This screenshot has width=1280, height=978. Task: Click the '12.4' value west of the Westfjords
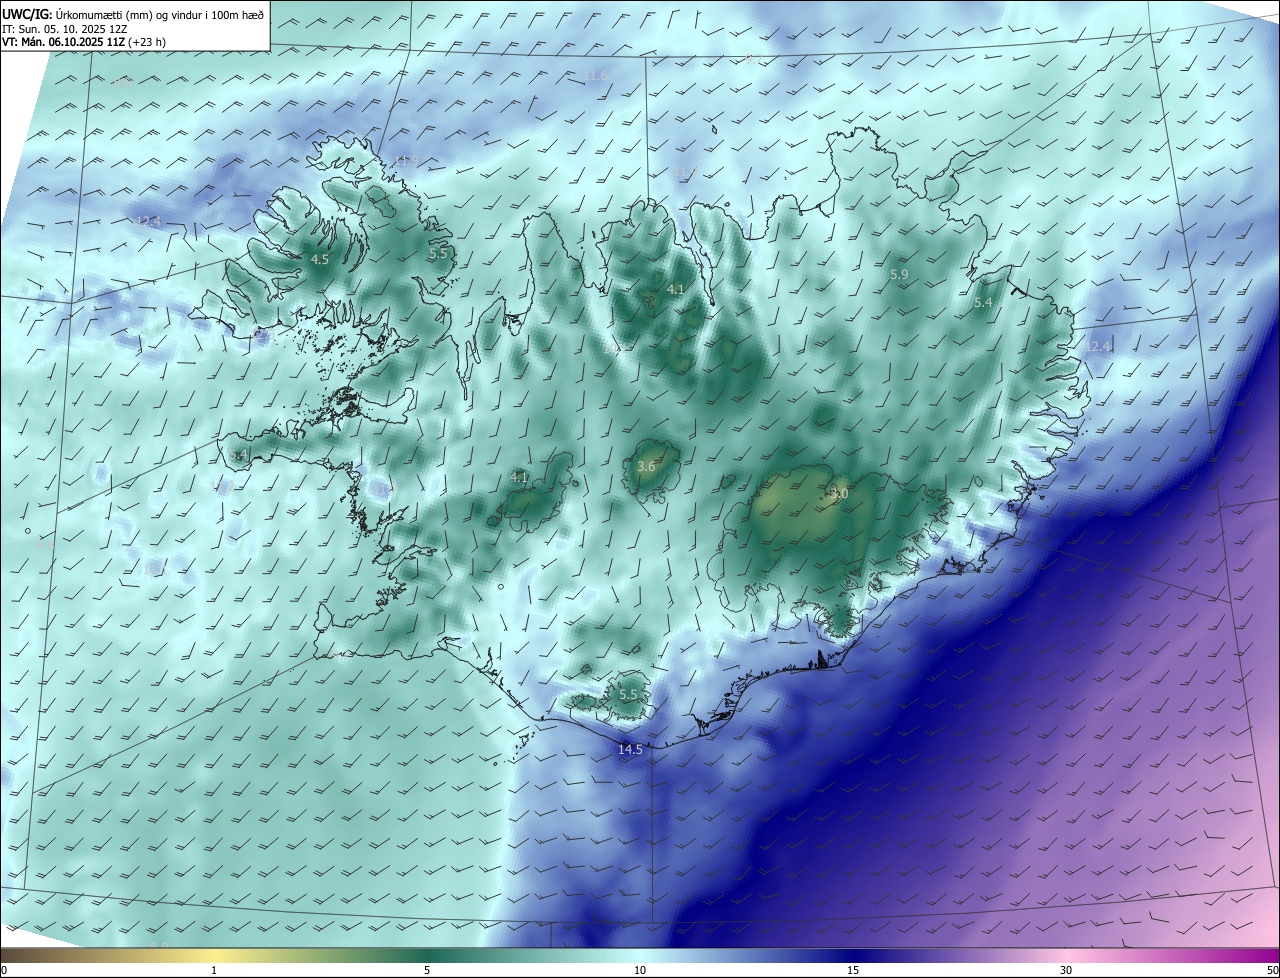tap(148, 222)
